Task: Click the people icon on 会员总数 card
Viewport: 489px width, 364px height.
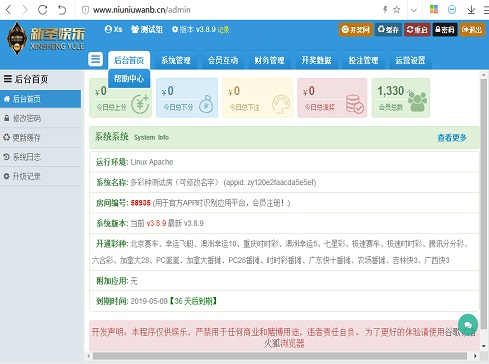Action: click(x=417, y=102)
